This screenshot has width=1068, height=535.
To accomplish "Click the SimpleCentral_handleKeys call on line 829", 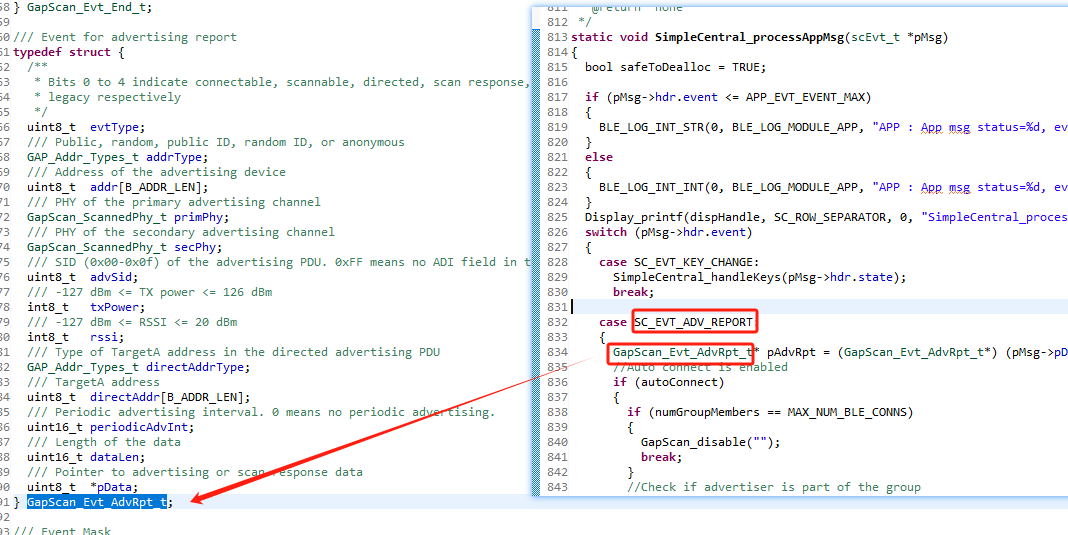I will click(x=697, y=277).
